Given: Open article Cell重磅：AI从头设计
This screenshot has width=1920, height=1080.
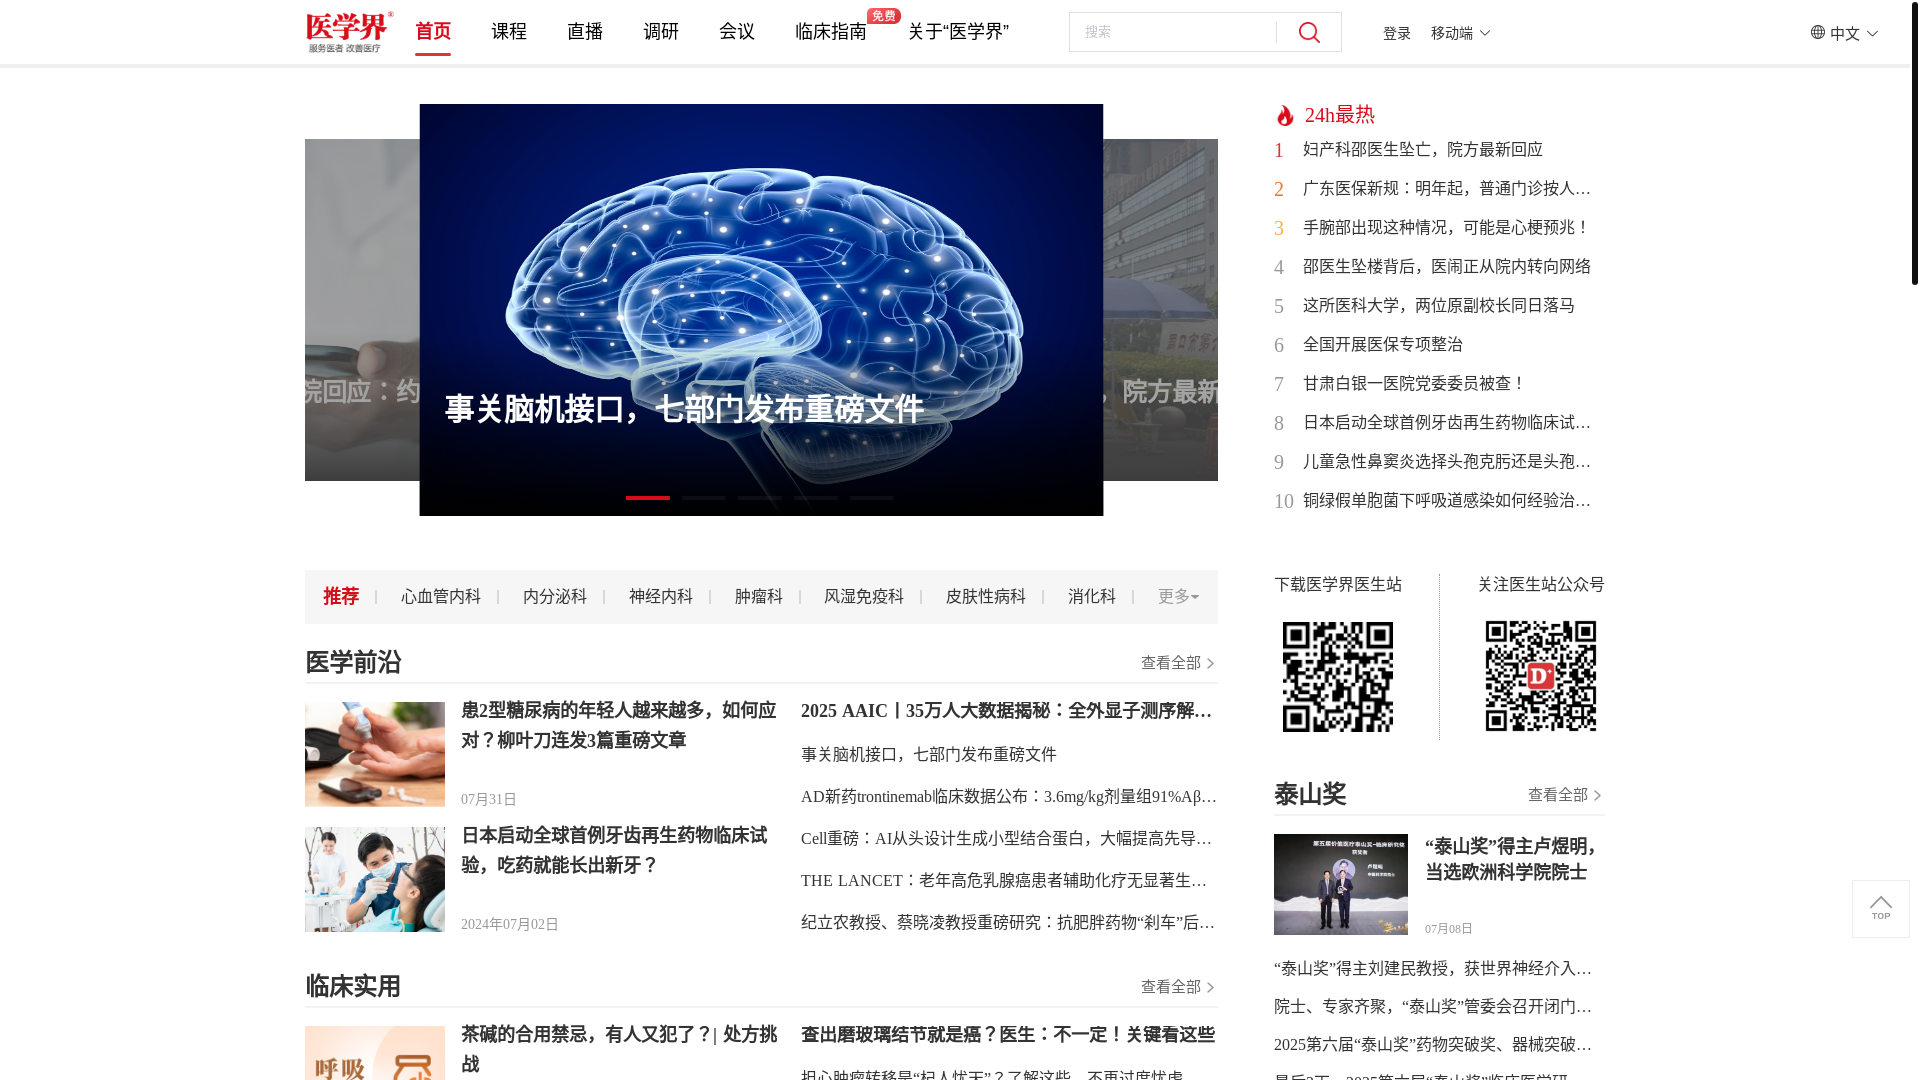Looking at the screenshot, I should (1007, 839).
